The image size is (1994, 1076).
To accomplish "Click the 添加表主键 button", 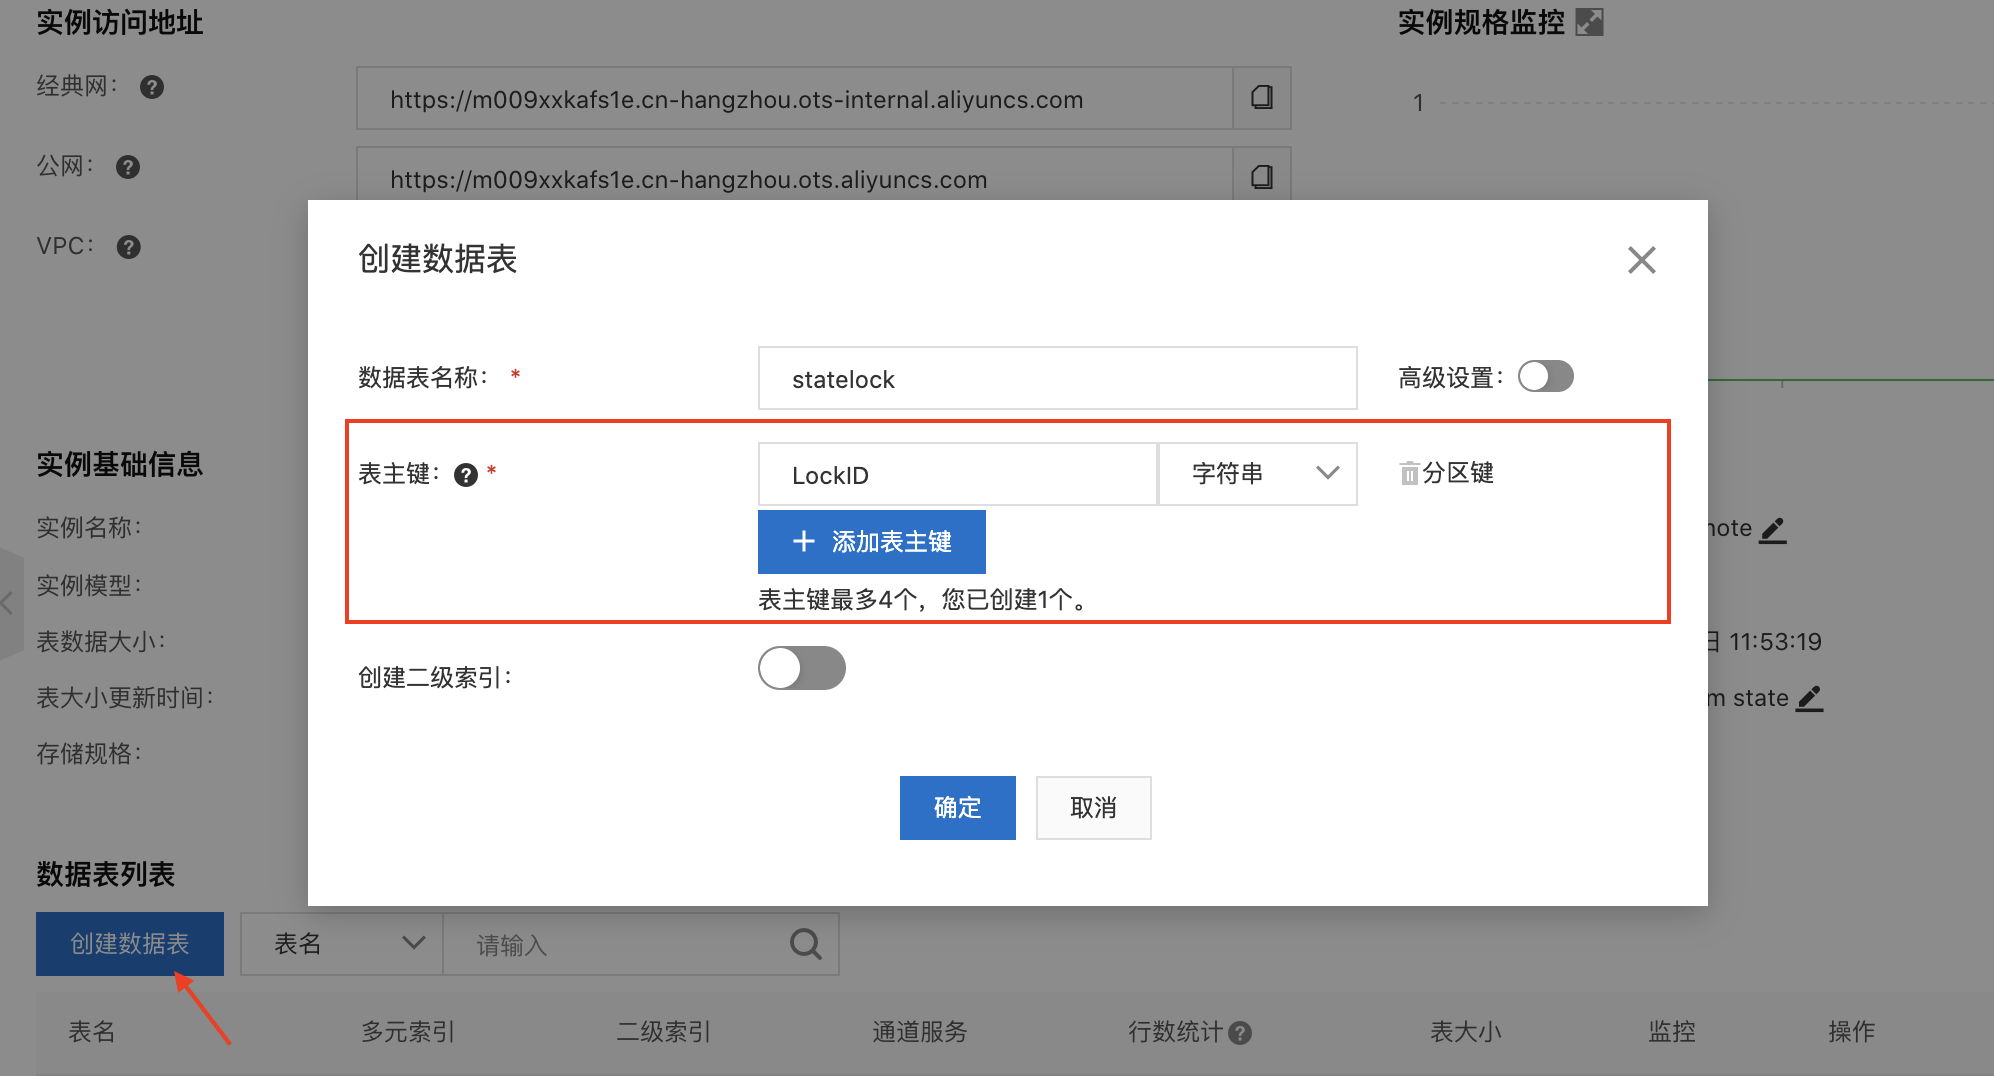I will [872, 542].
